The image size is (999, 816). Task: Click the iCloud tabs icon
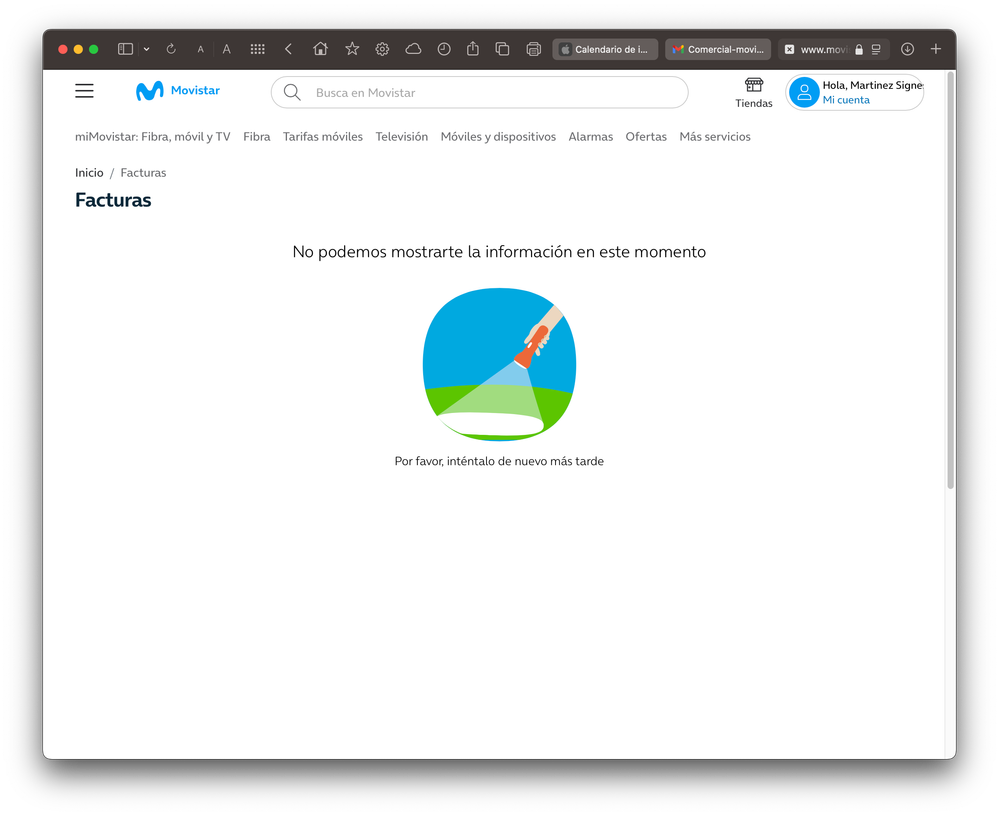point(413,49)
